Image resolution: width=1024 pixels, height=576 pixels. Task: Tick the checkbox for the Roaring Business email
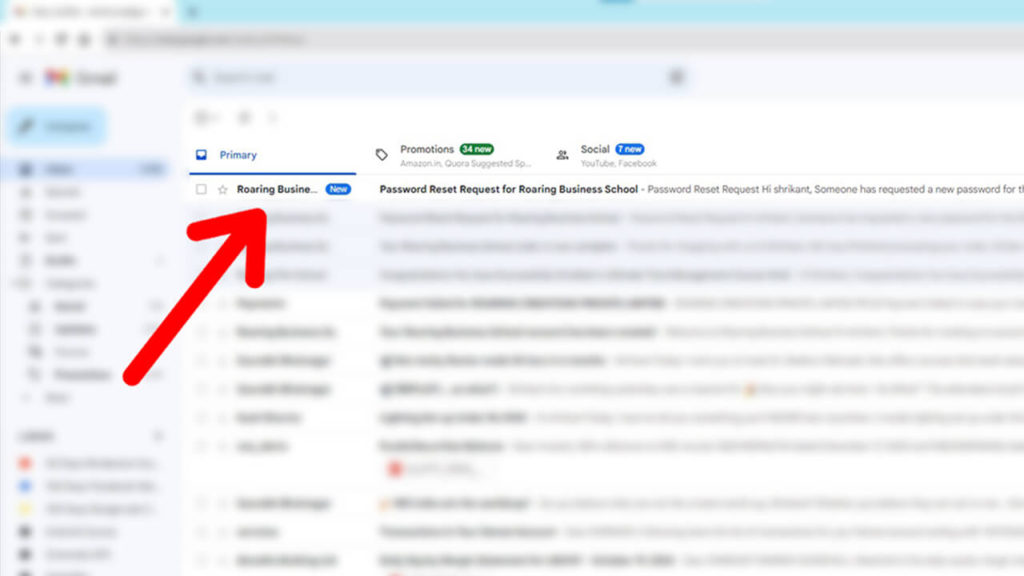click(x=201, y=189)
